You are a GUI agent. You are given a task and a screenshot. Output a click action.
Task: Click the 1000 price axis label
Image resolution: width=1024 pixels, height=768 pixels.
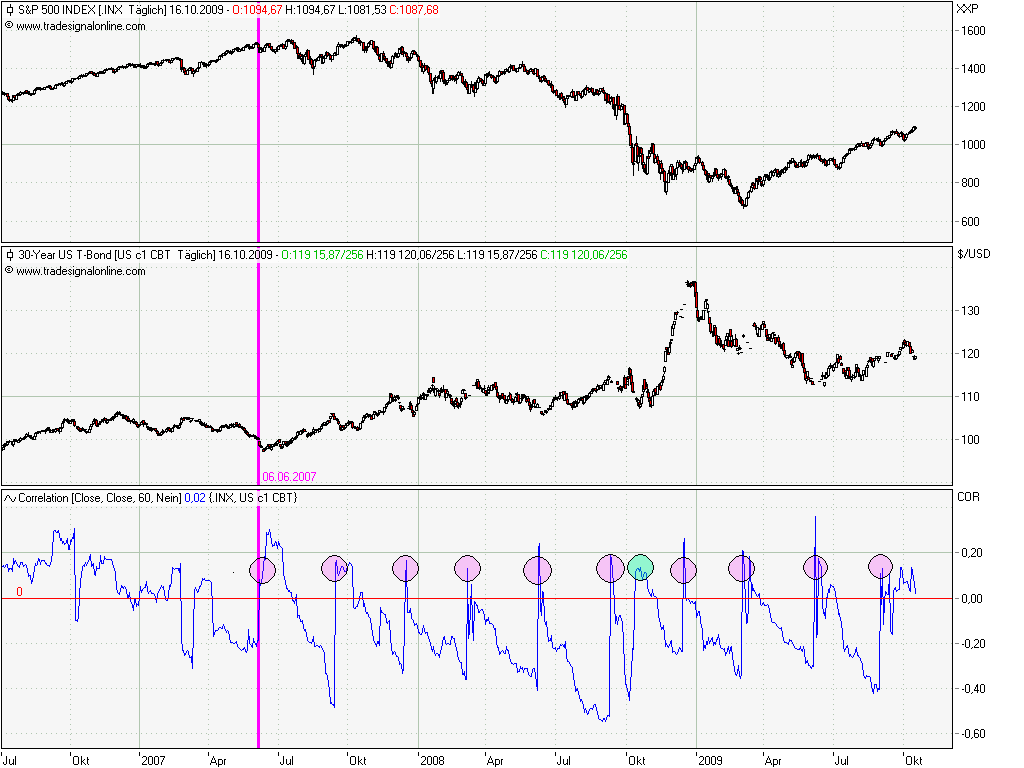pos(973,145)
